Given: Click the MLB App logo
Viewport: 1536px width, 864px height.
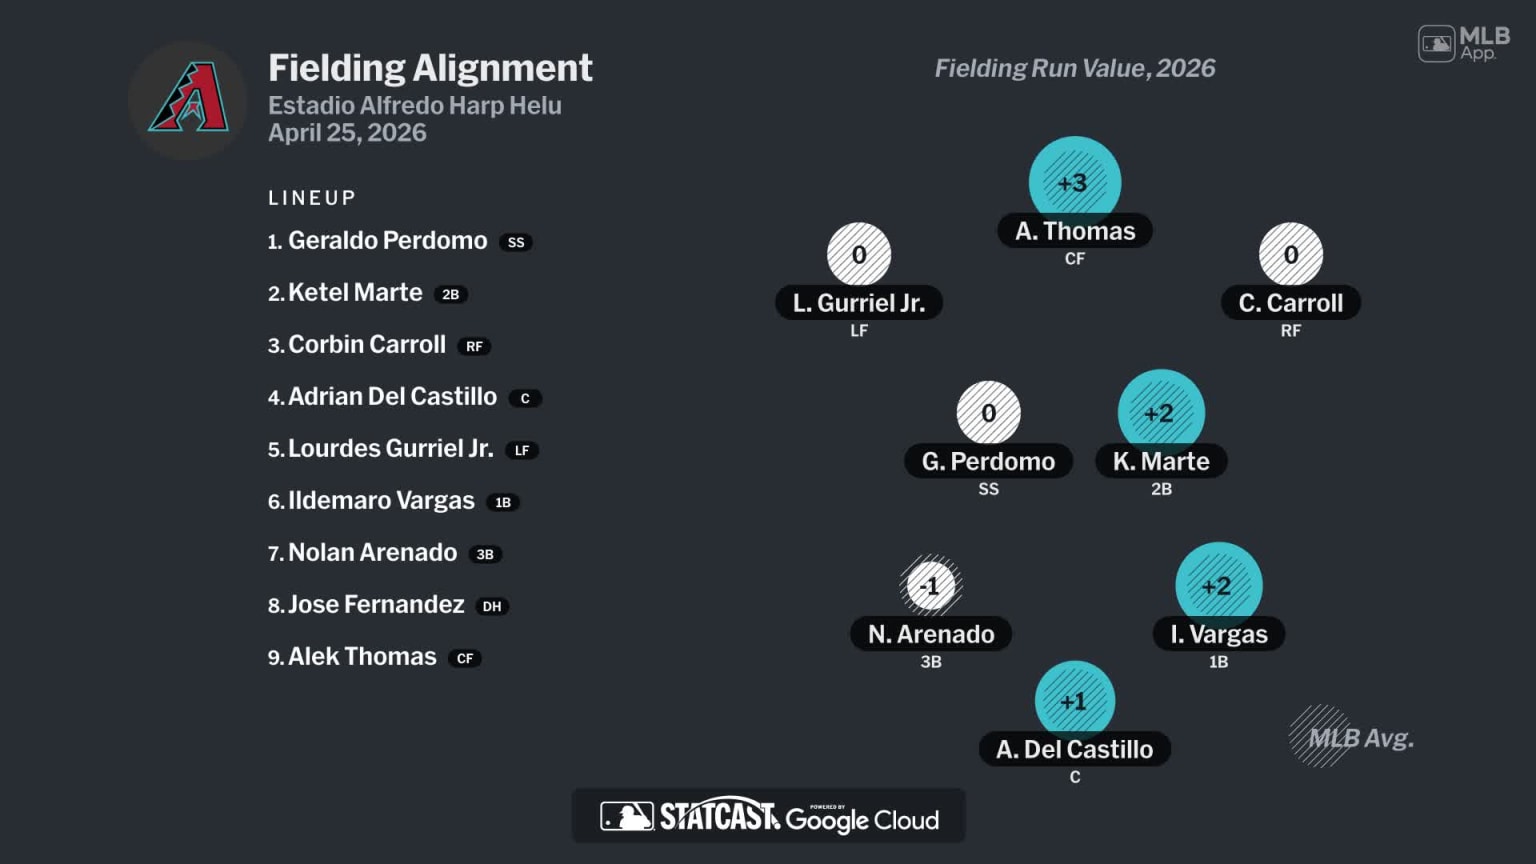Looking at the screenshot, I should tap(1463, 43).
